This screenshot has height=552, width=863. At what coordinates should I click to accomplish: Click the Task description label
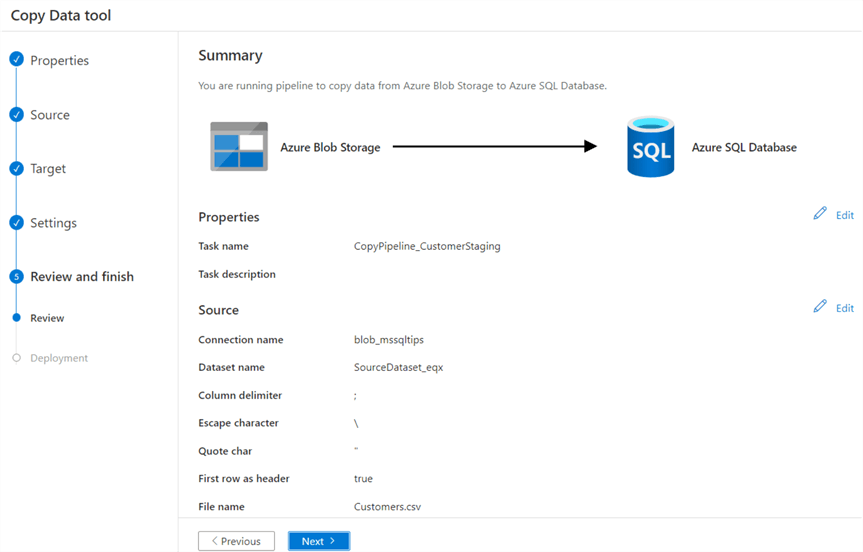coord(237,274)
